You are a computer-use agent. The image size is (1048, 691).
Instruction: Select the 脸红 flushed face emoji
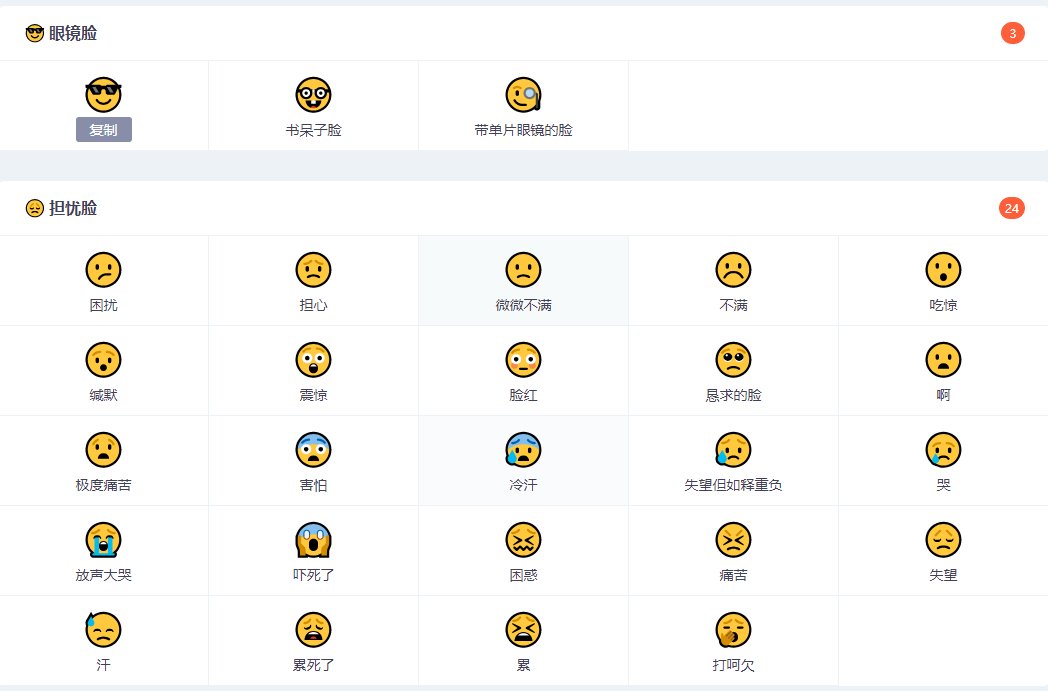523,360
